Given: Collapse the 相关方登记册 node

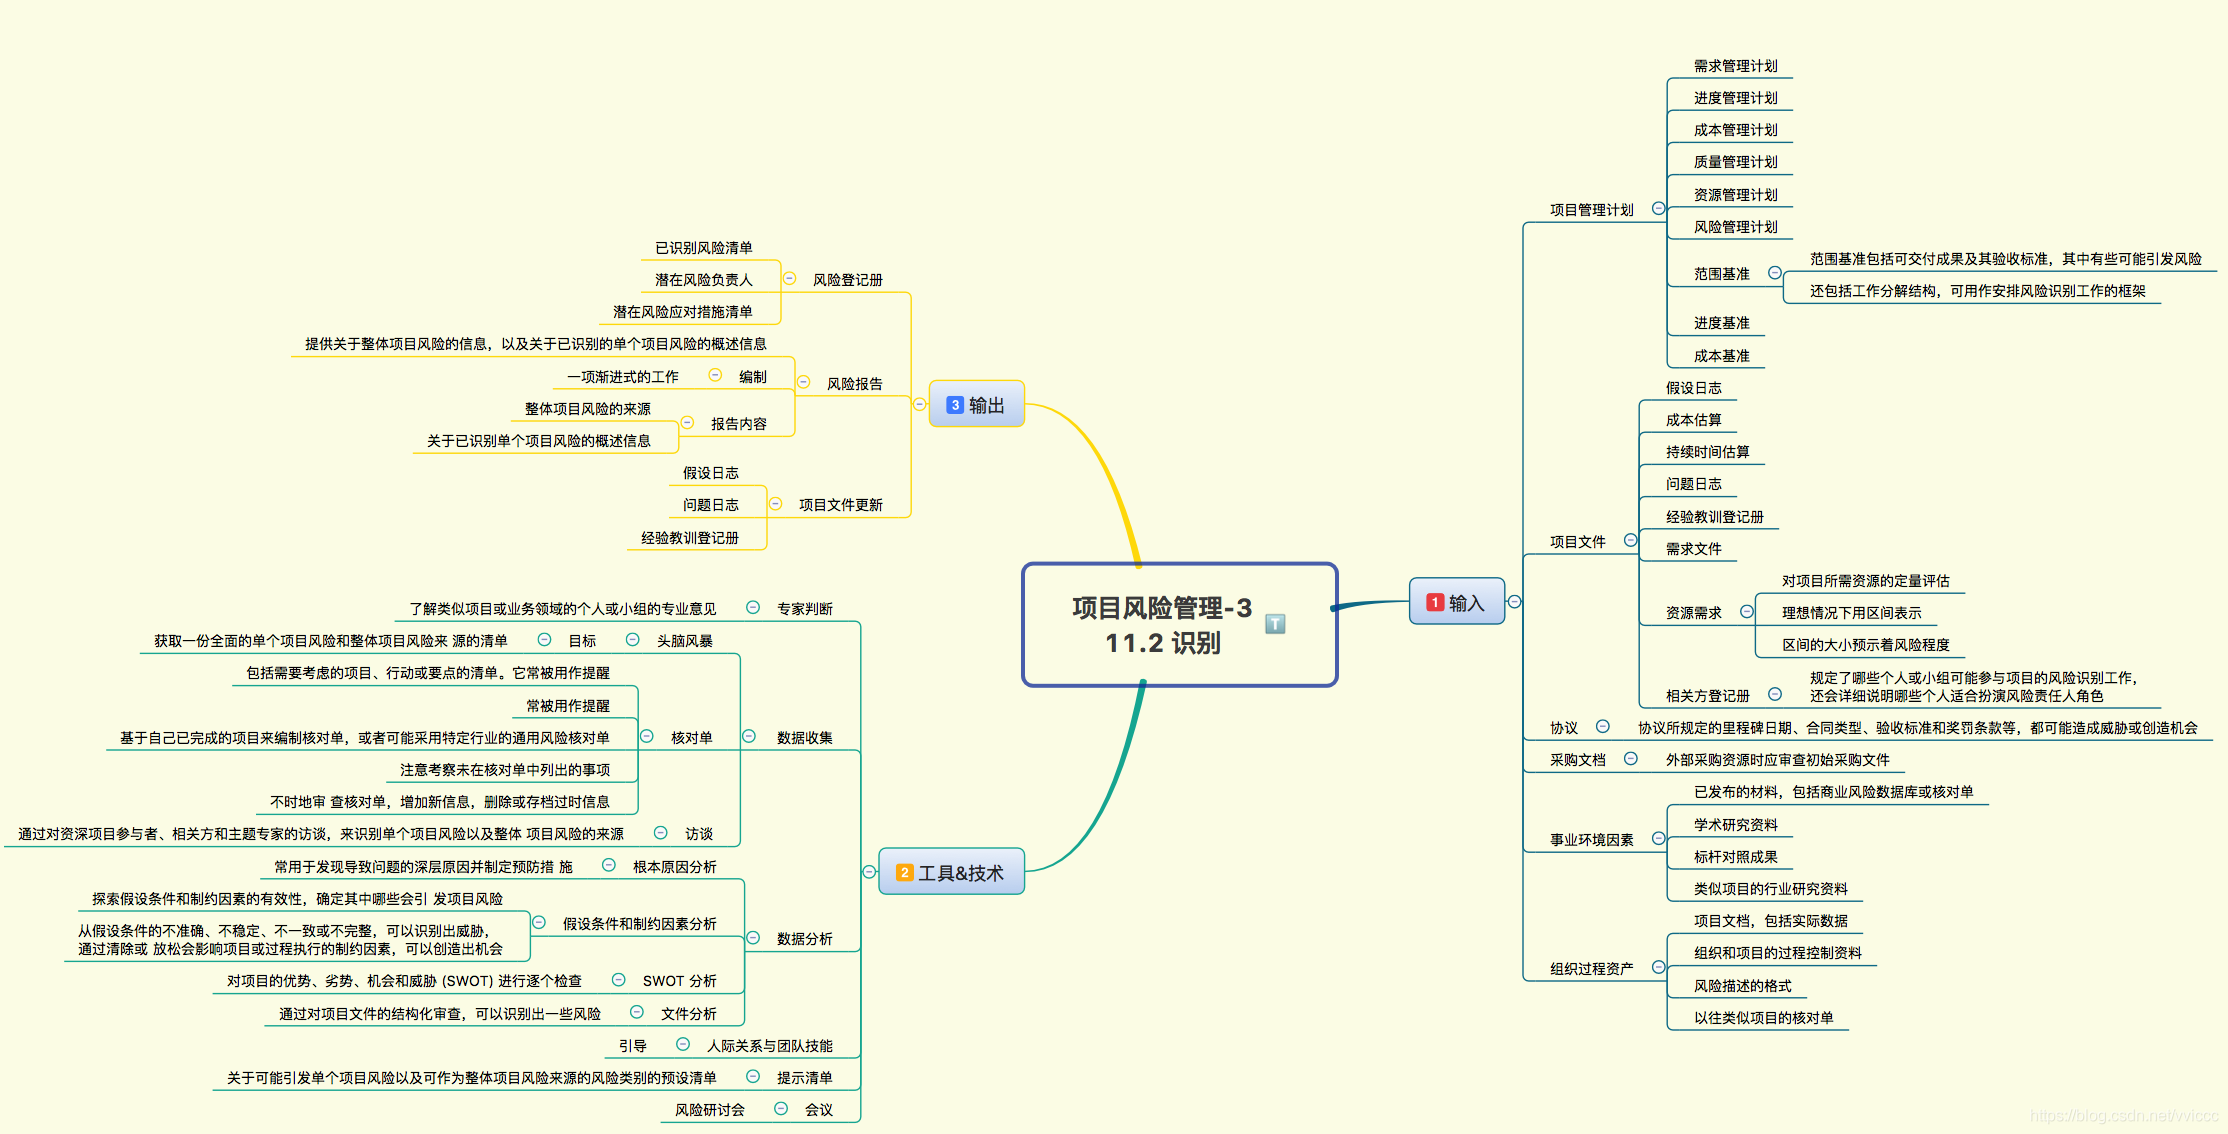Looking at the screenshot, I should [1774, 694].
